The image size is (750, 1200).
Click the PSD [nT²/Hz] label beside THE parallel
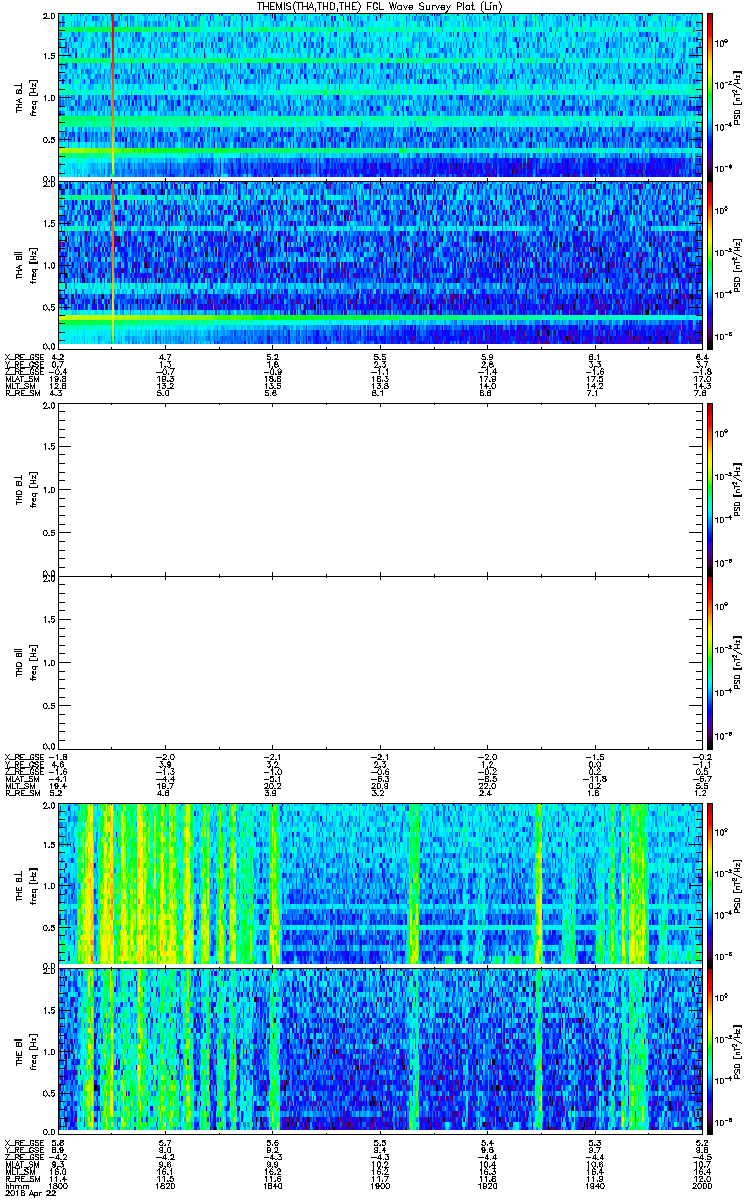pyautogui.click(x=737, y=1050)
